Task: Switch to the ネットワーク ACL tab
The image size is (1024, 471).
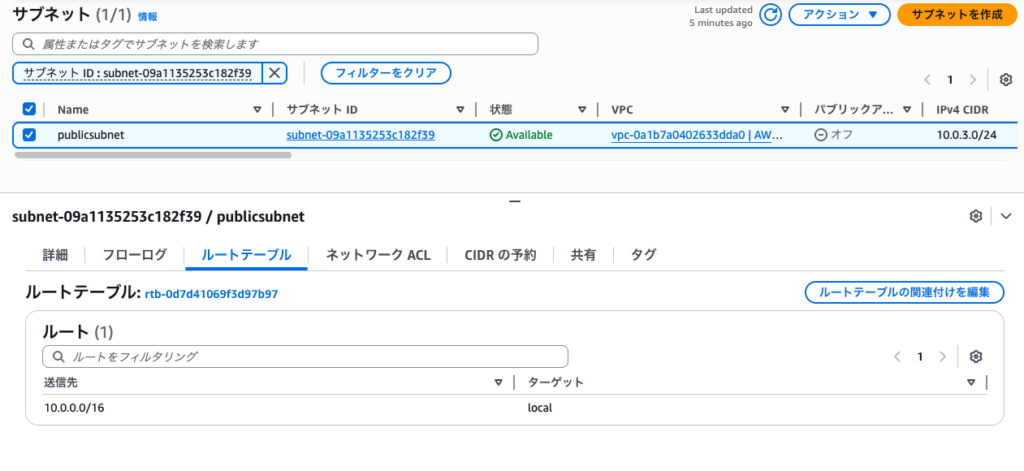Action: pyautogui.click(x=378, y=255)
